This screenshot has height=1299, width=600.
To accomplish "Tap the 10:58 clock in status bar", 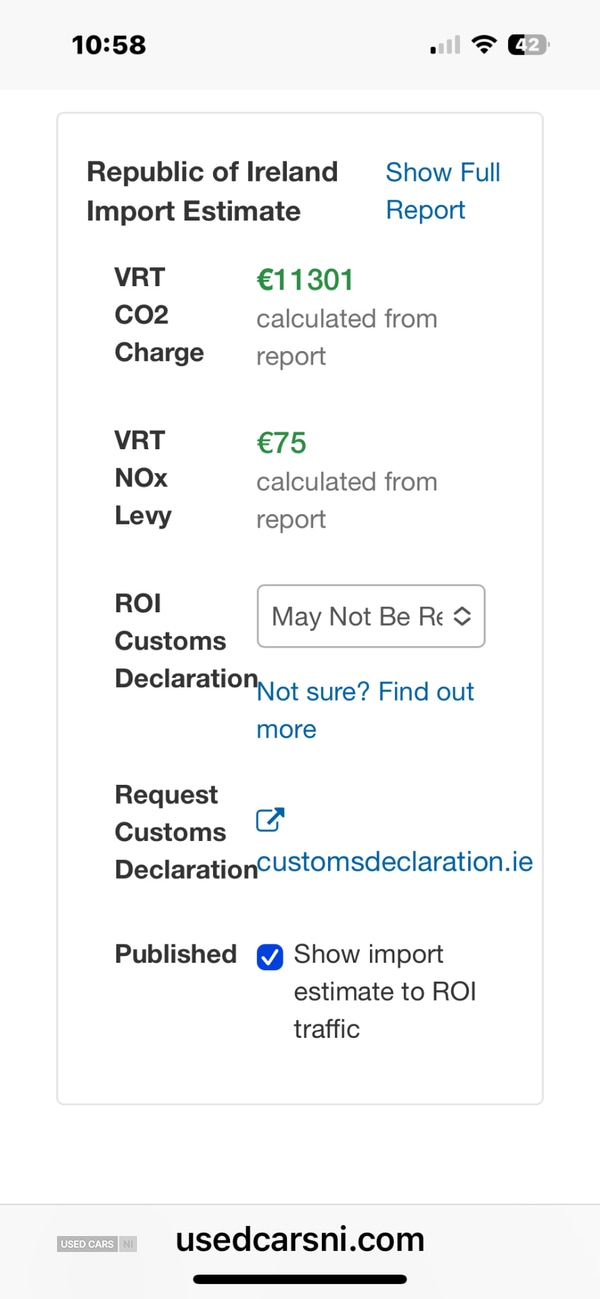I will click(x=109, y=45).
